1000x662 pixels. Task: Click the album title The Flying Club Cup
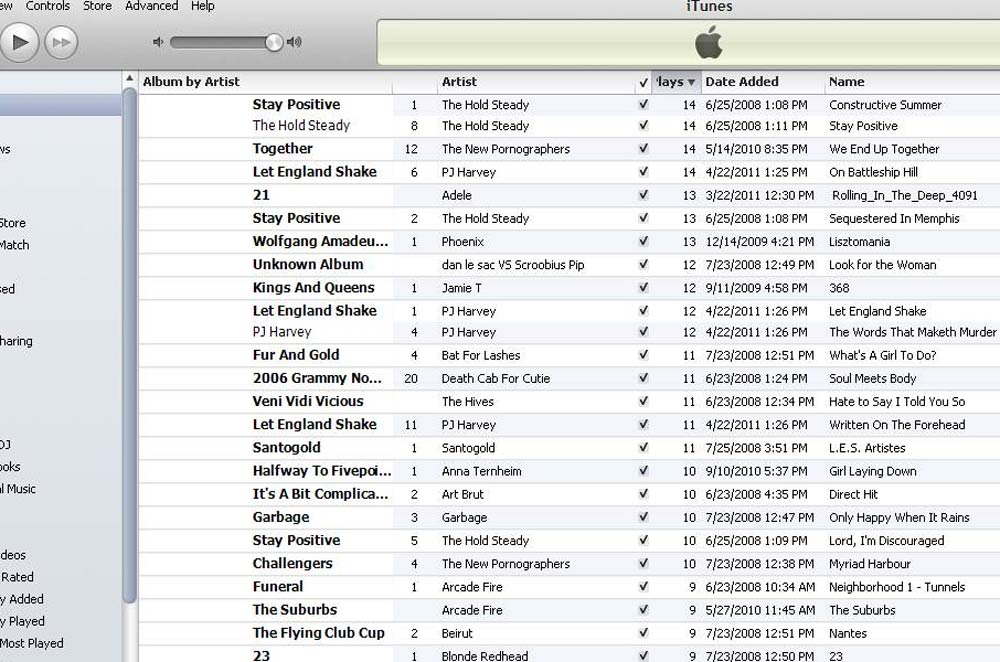click(x=319, y=633)
